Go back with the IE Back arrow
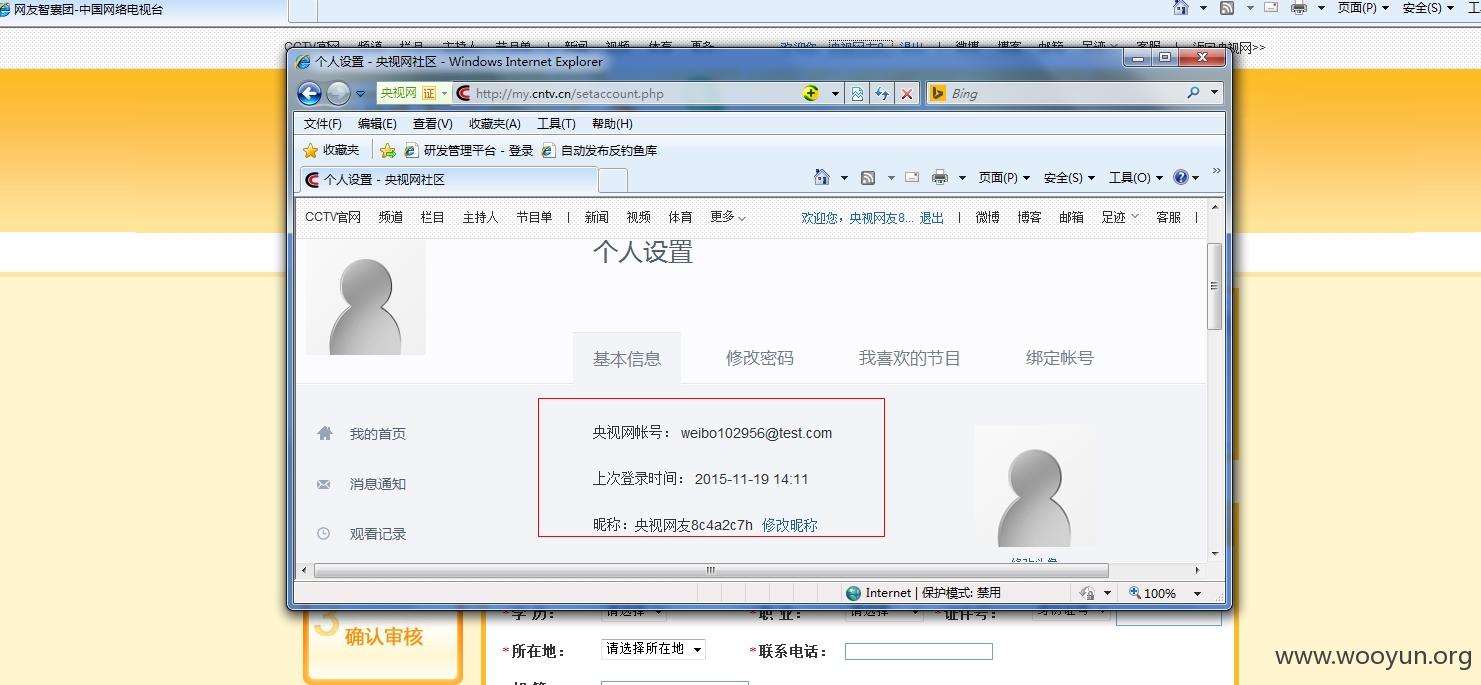The width and height of the screenshot is (1481, 685). [x=310, y=94]
